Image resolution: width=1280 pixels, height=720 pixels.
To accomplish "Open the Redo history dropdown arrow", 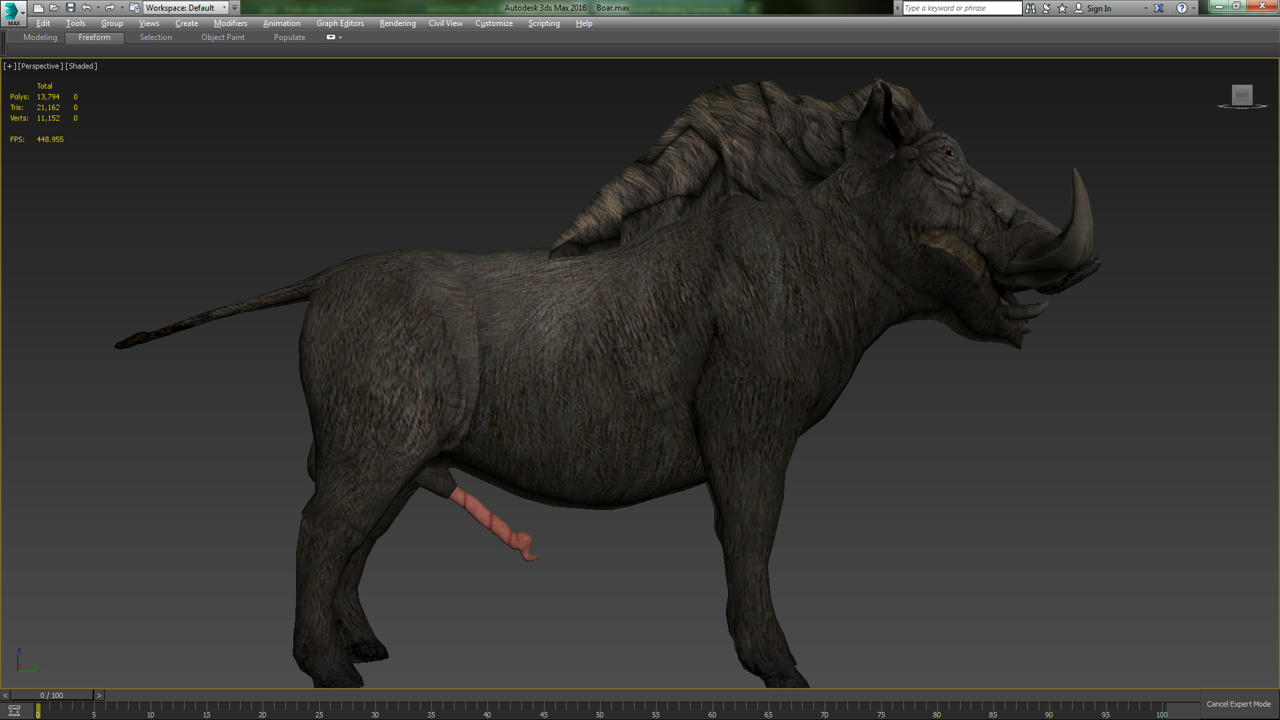I will click(122, 8).
